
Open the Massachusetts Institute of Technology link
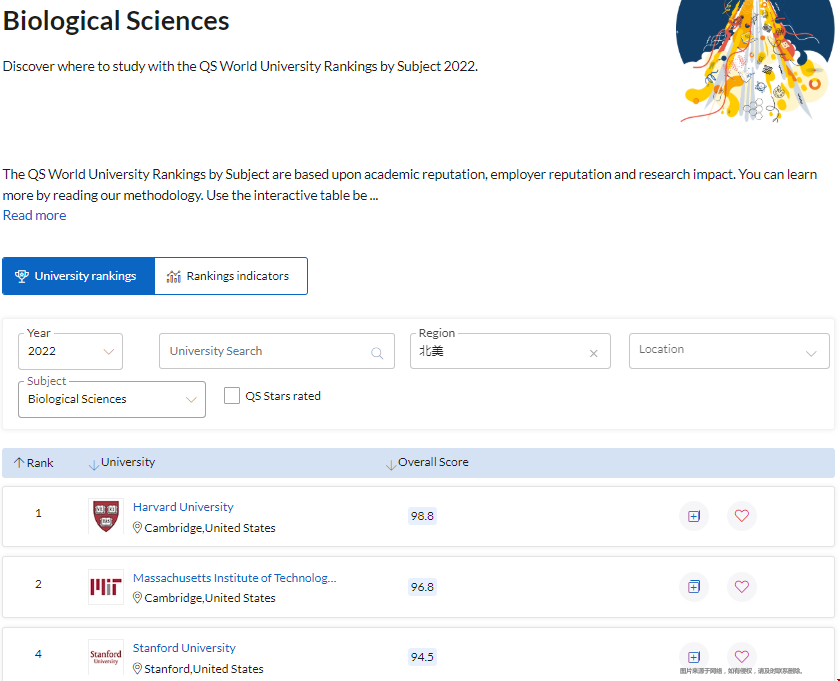coord(234,578)
